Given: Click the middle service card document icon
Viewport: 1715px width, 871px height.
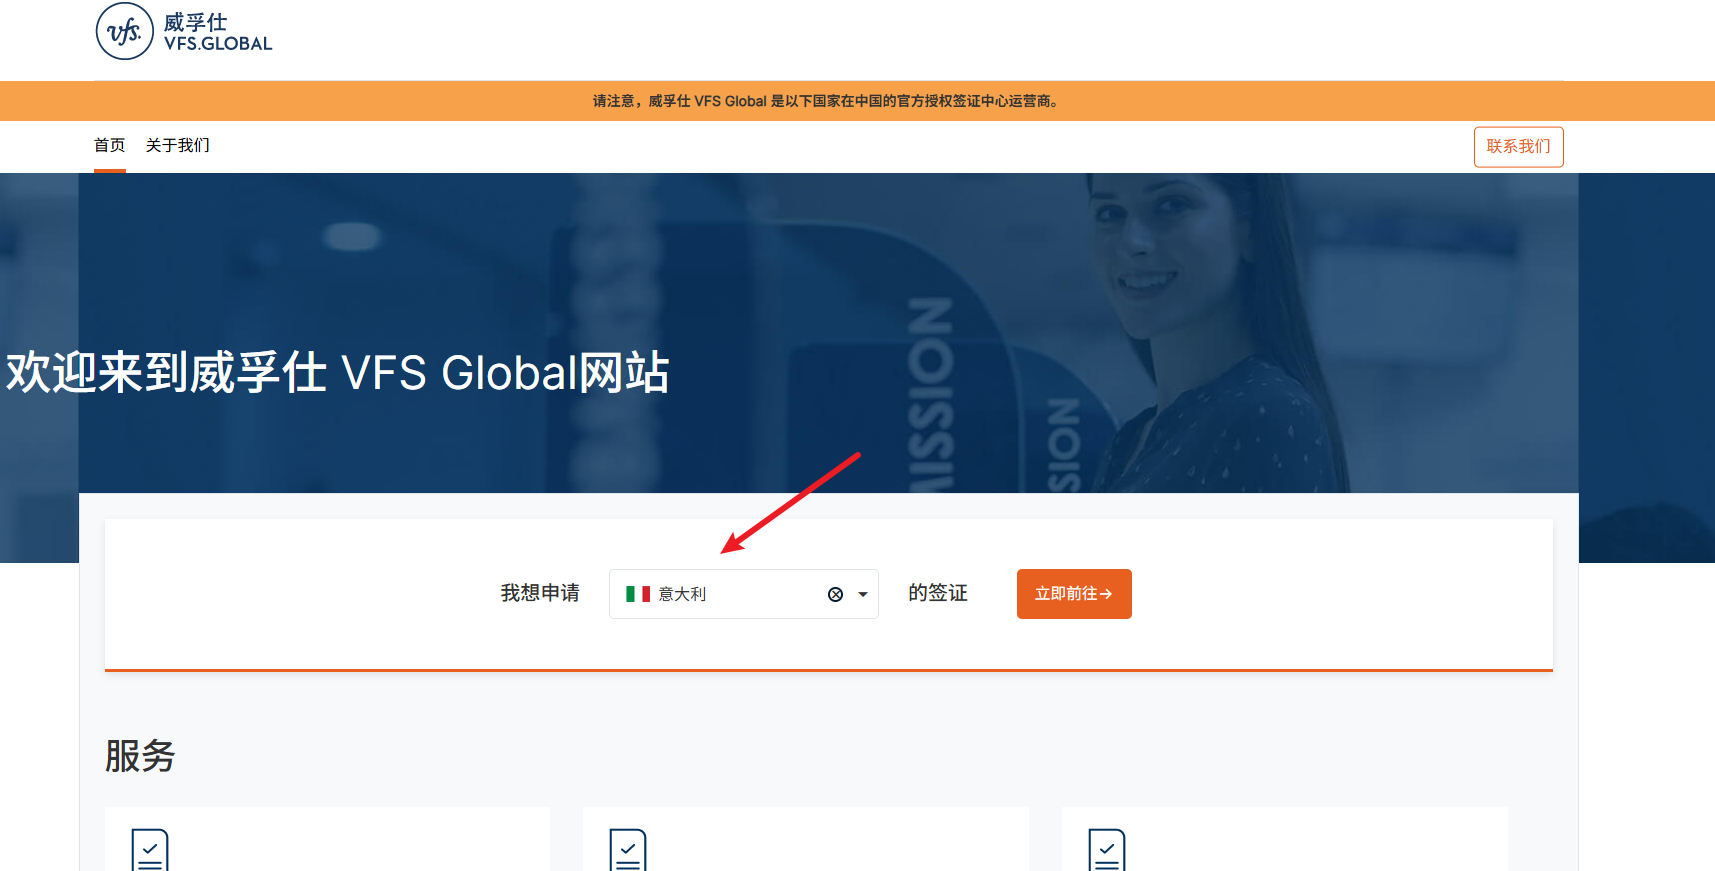Looking at the screenshot, I should point(628,850).
